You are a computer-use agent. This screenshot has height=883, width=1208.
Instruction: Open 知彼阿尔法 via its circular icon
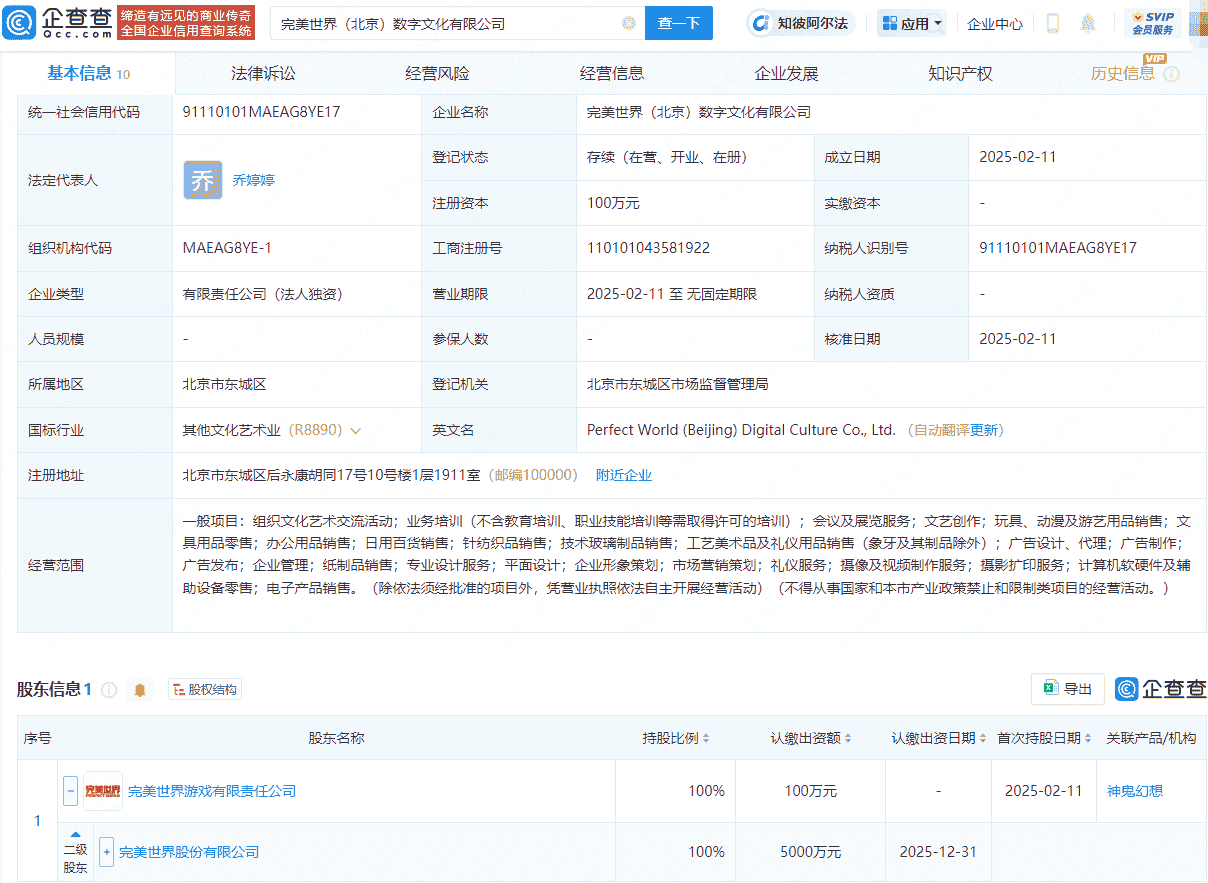tap(763, 22)
